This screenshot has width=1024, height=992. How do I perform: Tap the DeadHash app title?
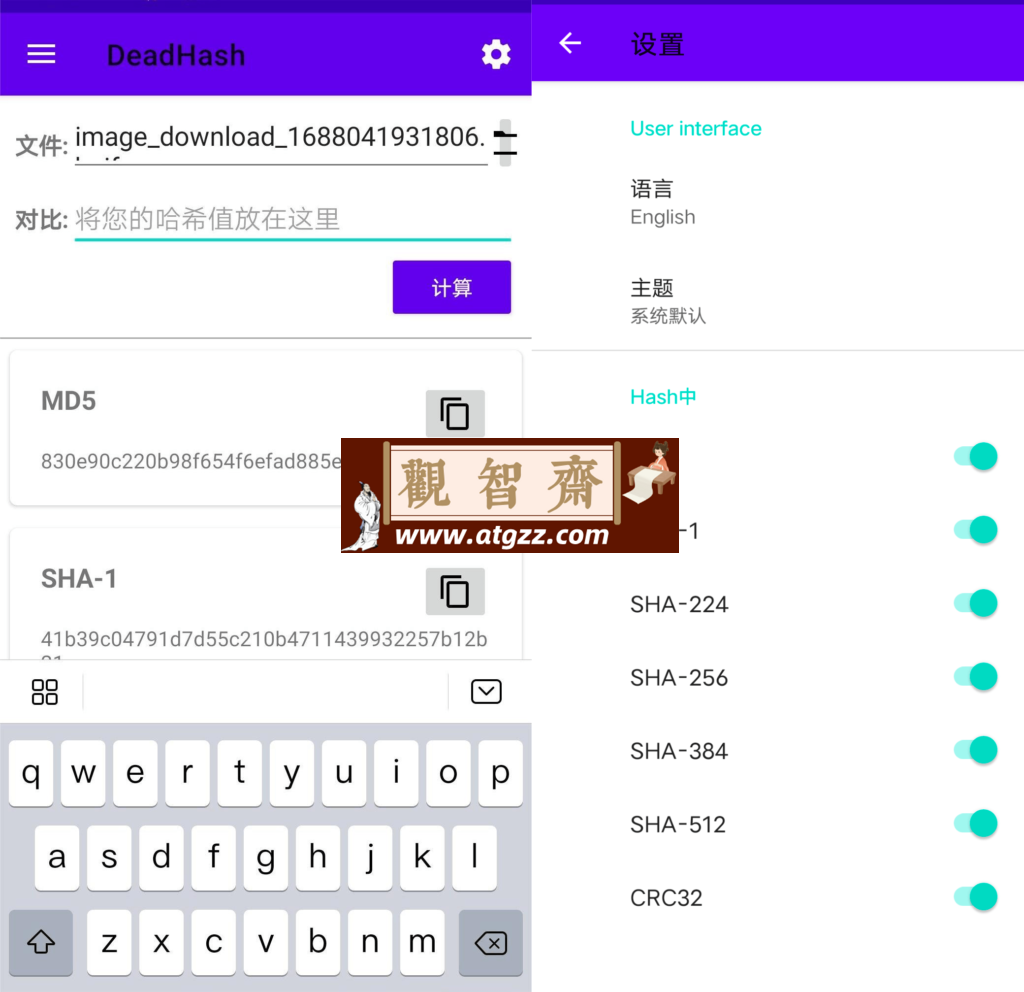[x=176, y=56]
